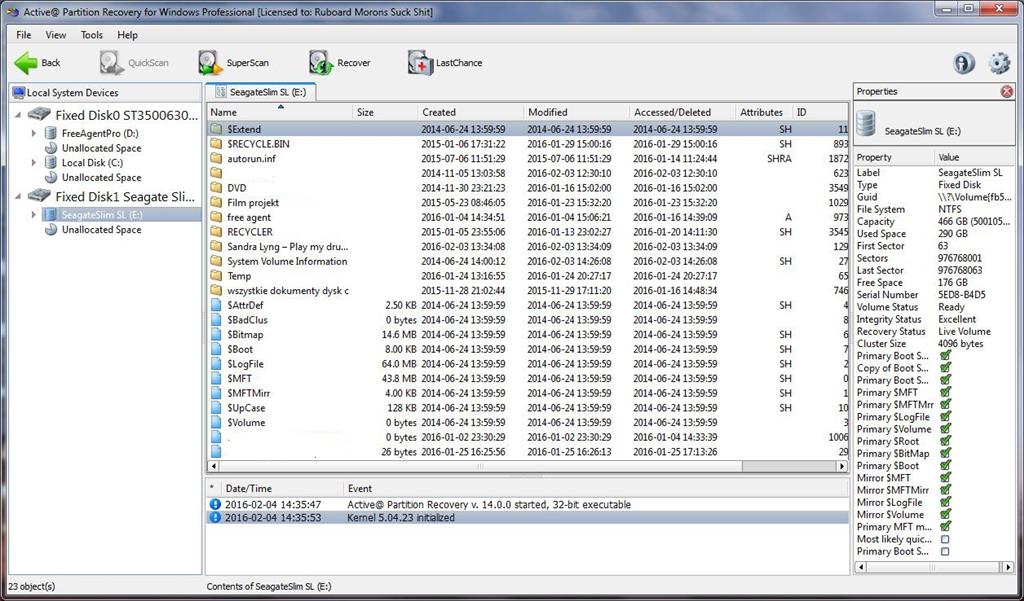Expand the SeagateSlim SL (E:) node
1024x601 pixels.
pos(34,215)
